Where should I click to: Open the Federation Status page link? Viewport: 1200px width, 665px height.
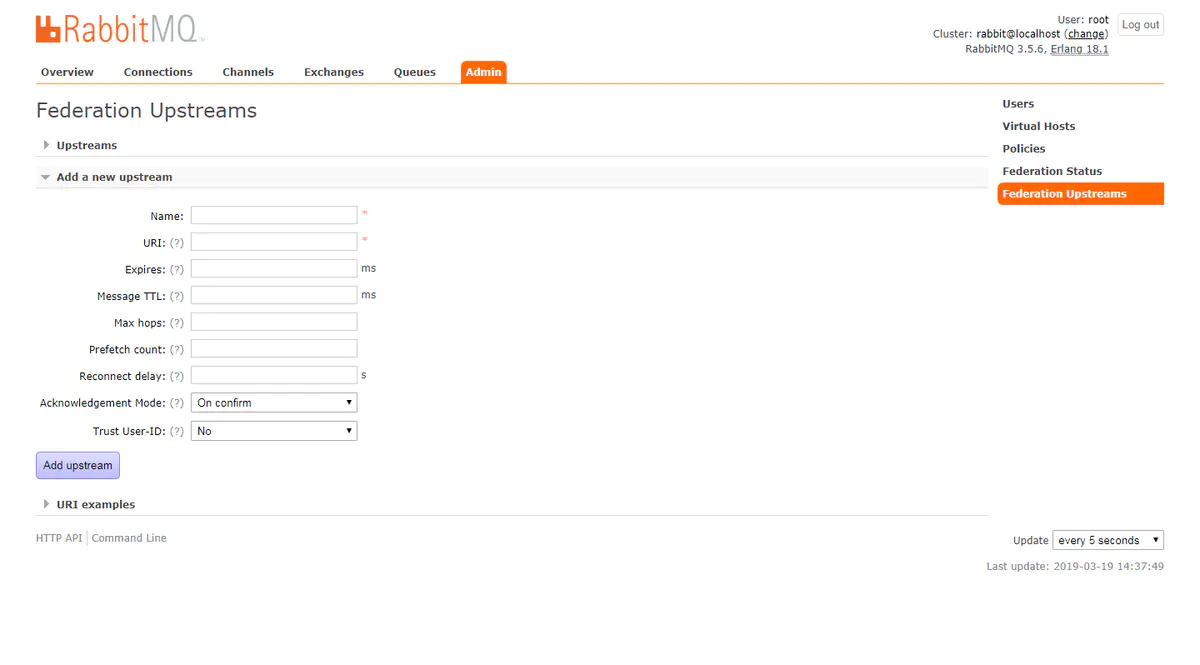[x=1052, y=171]
